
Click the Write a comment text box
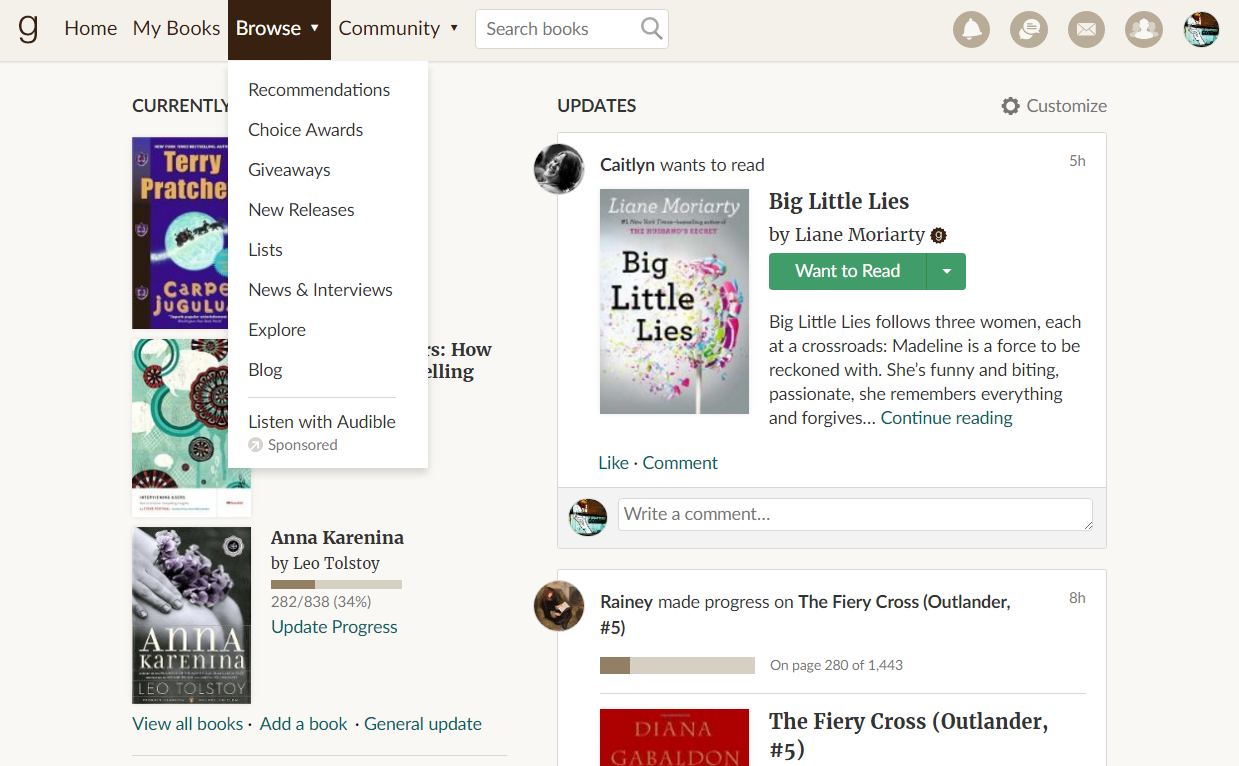(x=855, y=515)
